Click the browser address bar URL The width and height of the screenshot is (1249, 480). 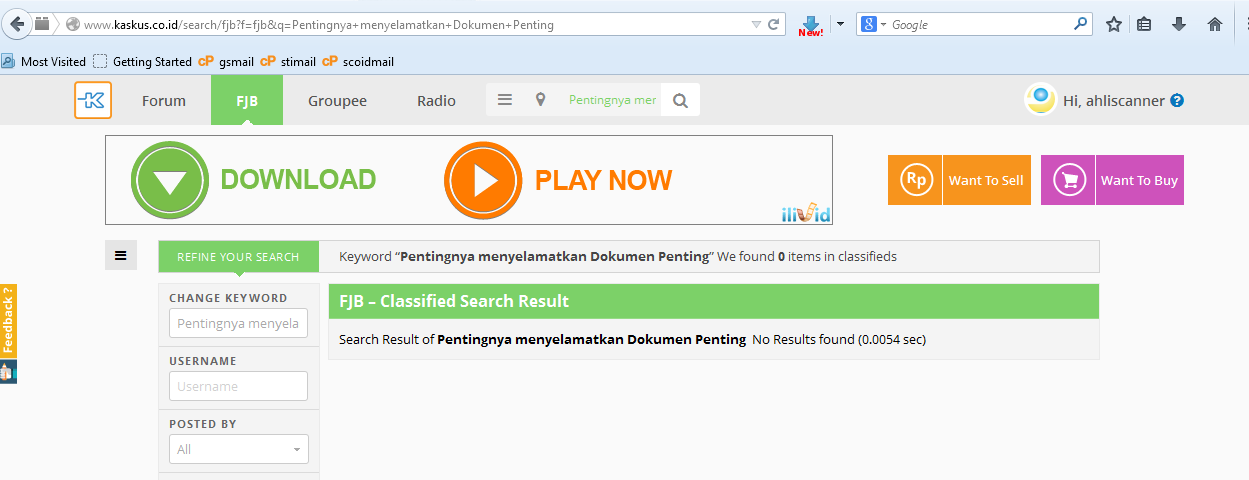(318, 24)
